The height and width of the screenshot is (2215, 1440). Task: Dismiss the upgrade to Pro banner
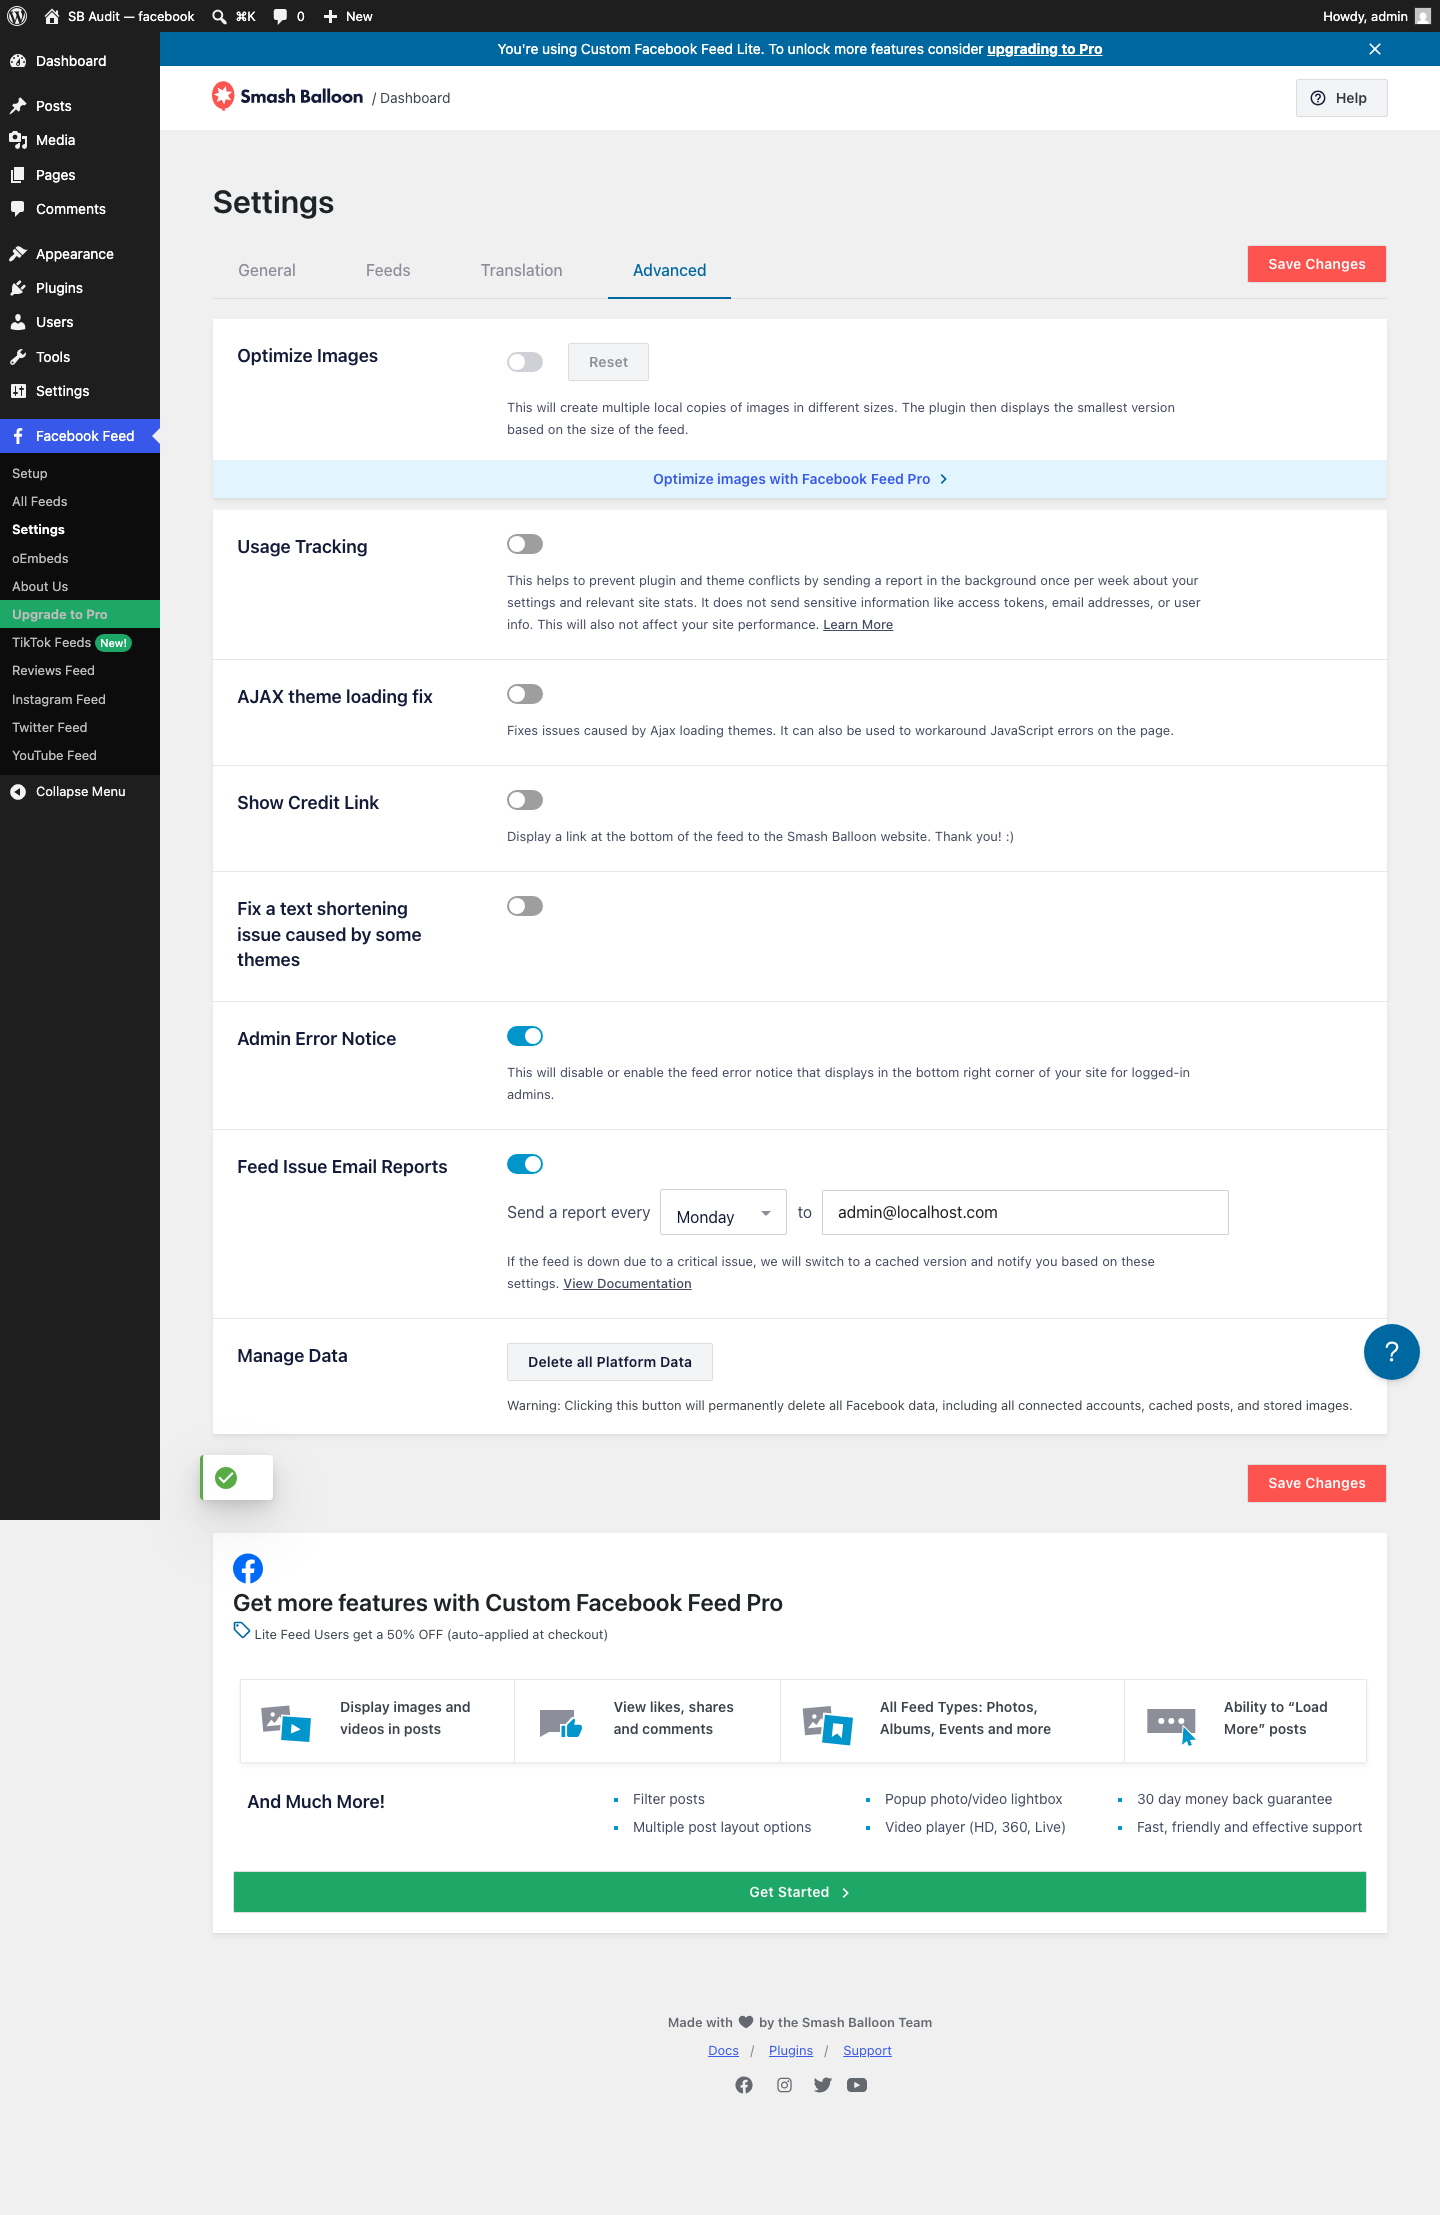pos(1375,49)
